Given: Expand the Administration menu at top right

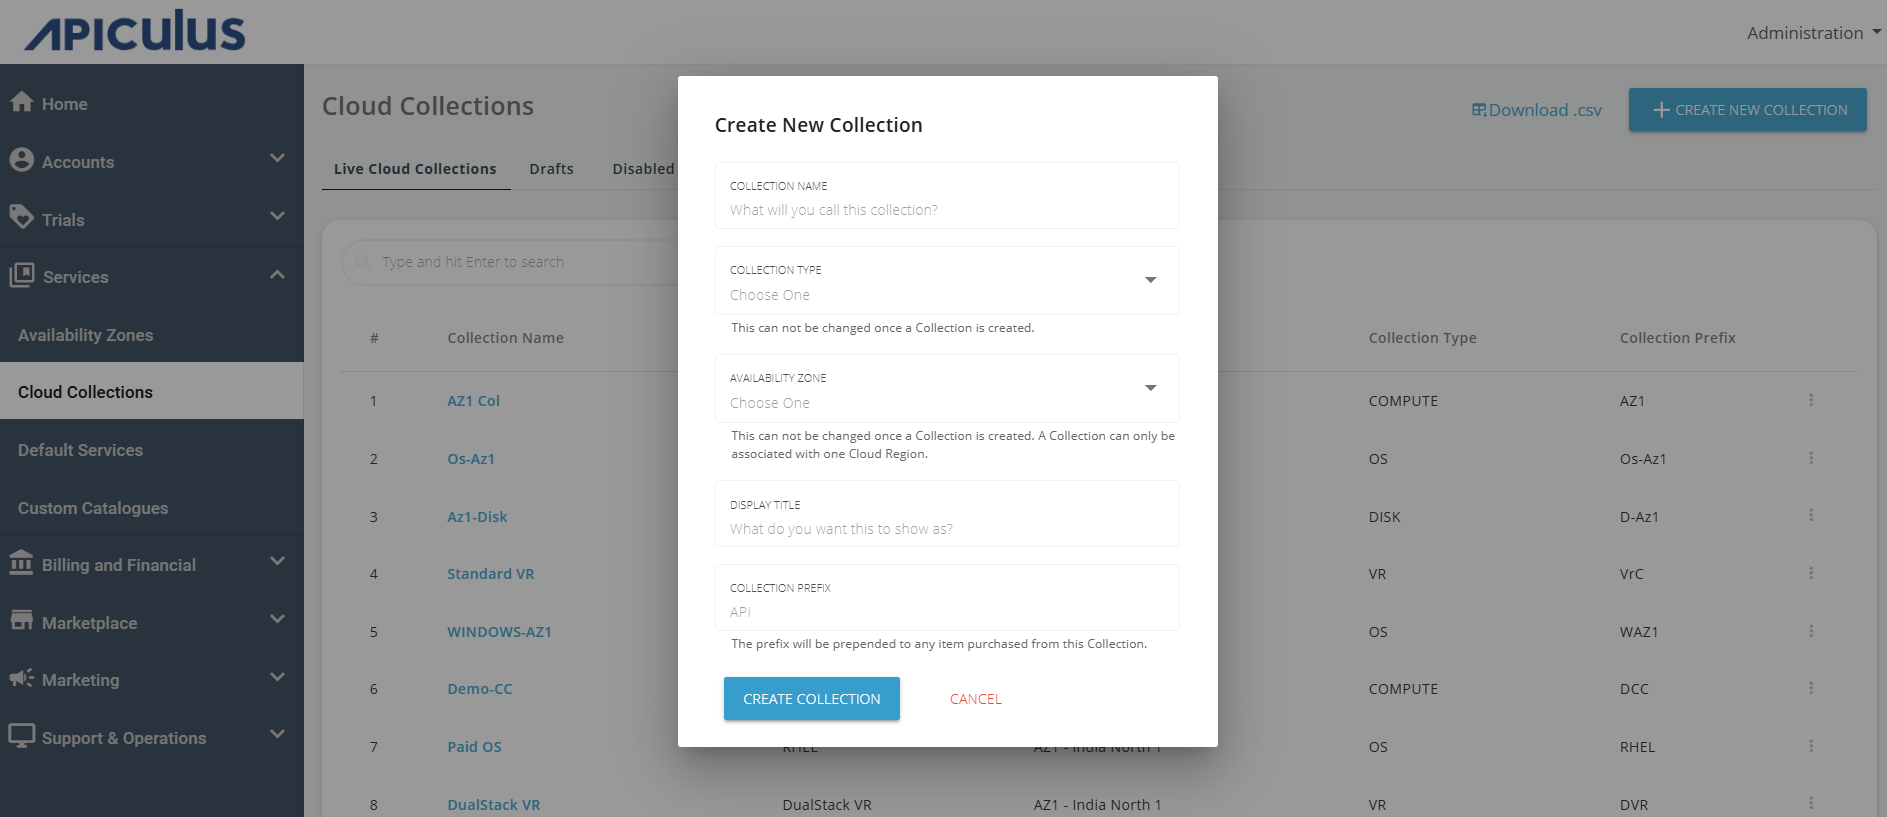Looking at the screenshot, I should click(x=1813, y=33).
